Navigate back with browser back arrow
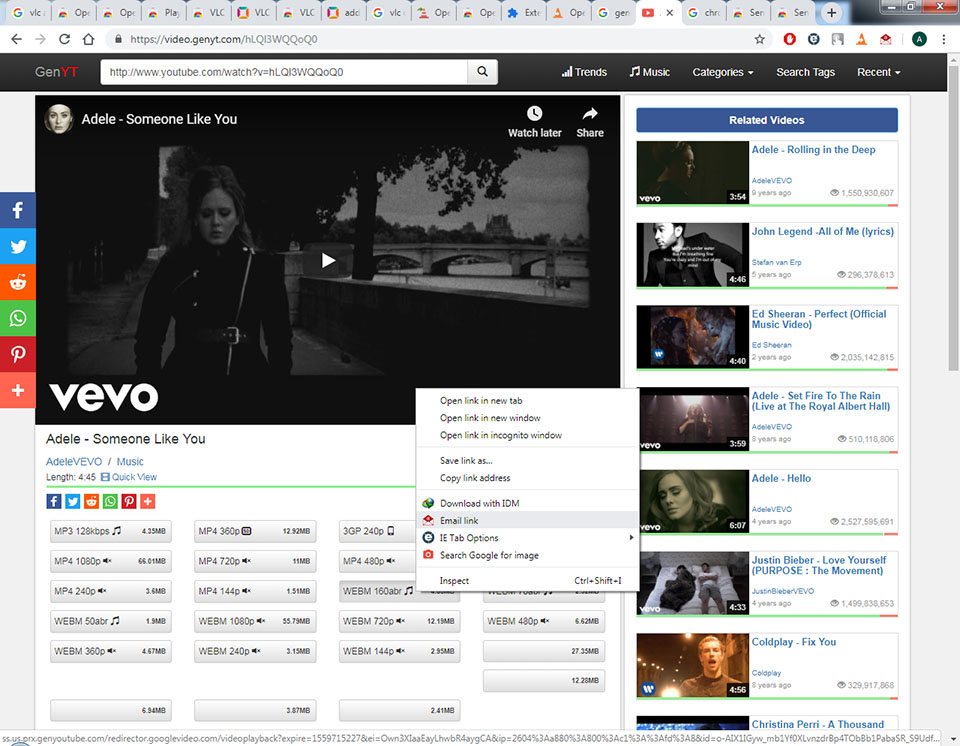This screenshot has height=746, width=960. (x=17, y=39)
